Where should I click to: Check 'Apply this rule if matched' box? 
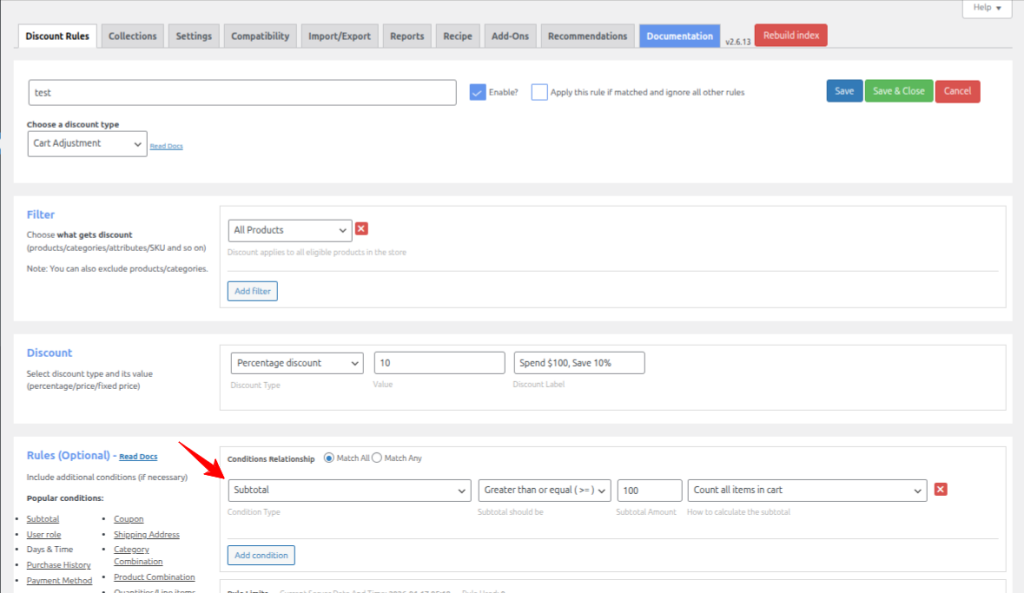coord(540,92)
